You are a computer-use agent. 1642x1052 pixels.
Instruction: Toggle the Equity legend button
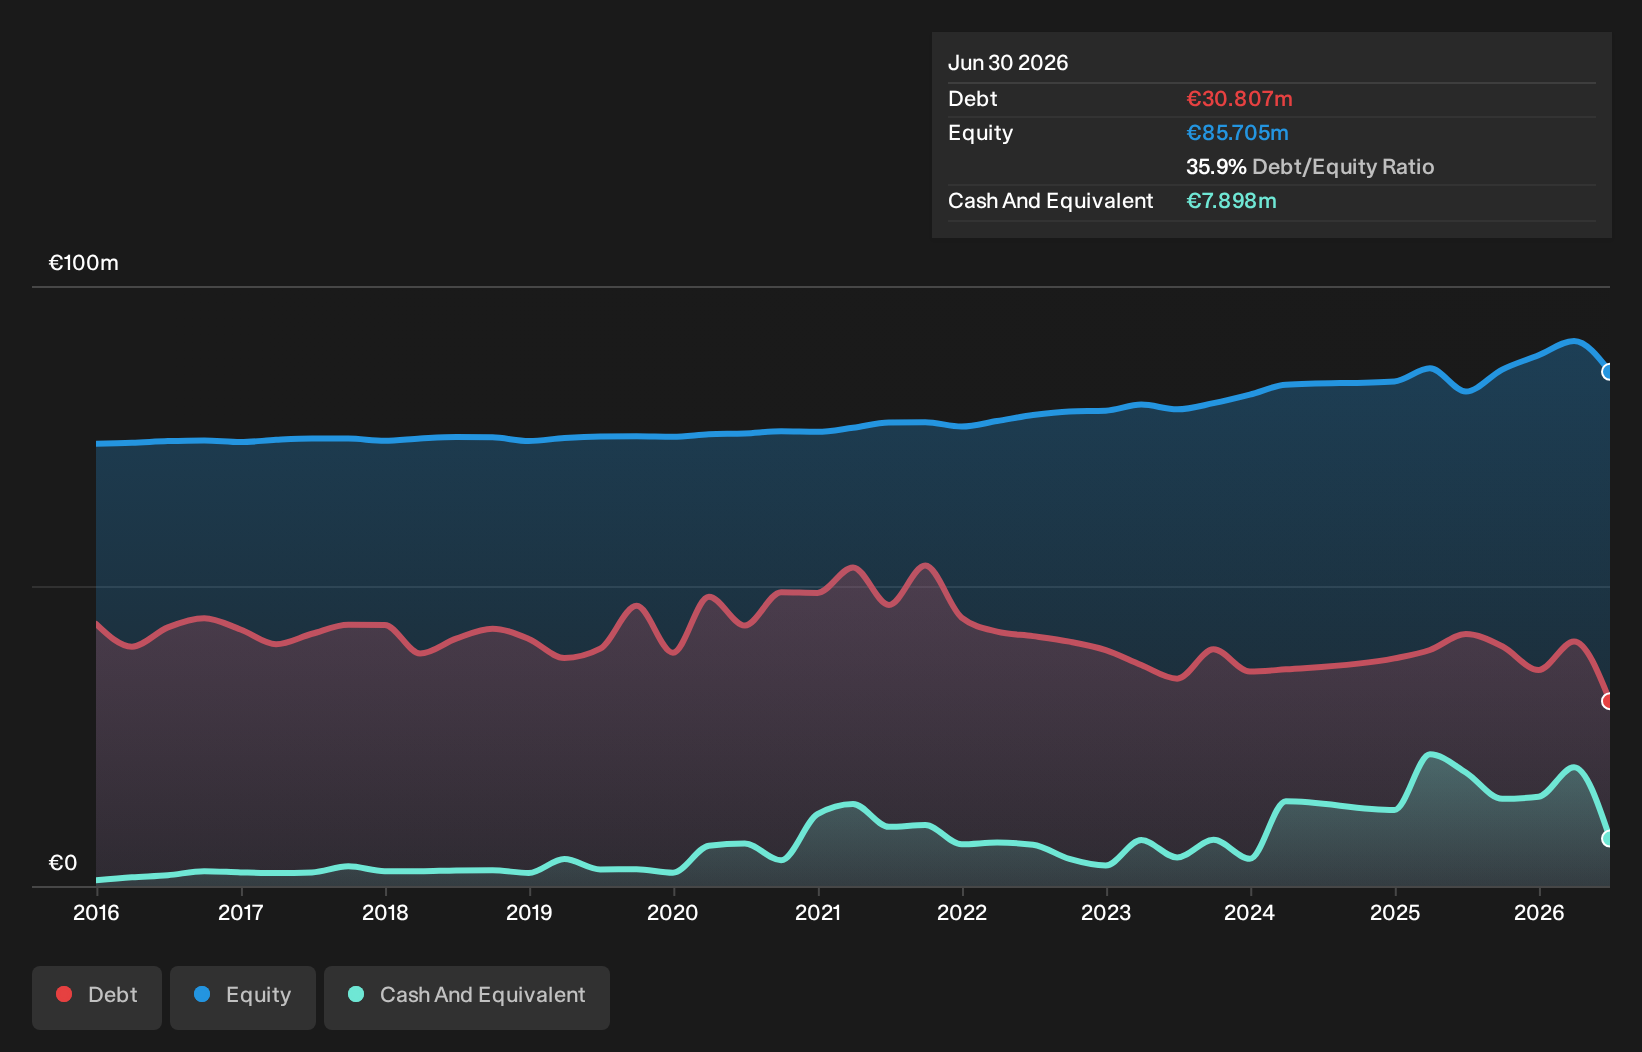click(x=243, y=997)
